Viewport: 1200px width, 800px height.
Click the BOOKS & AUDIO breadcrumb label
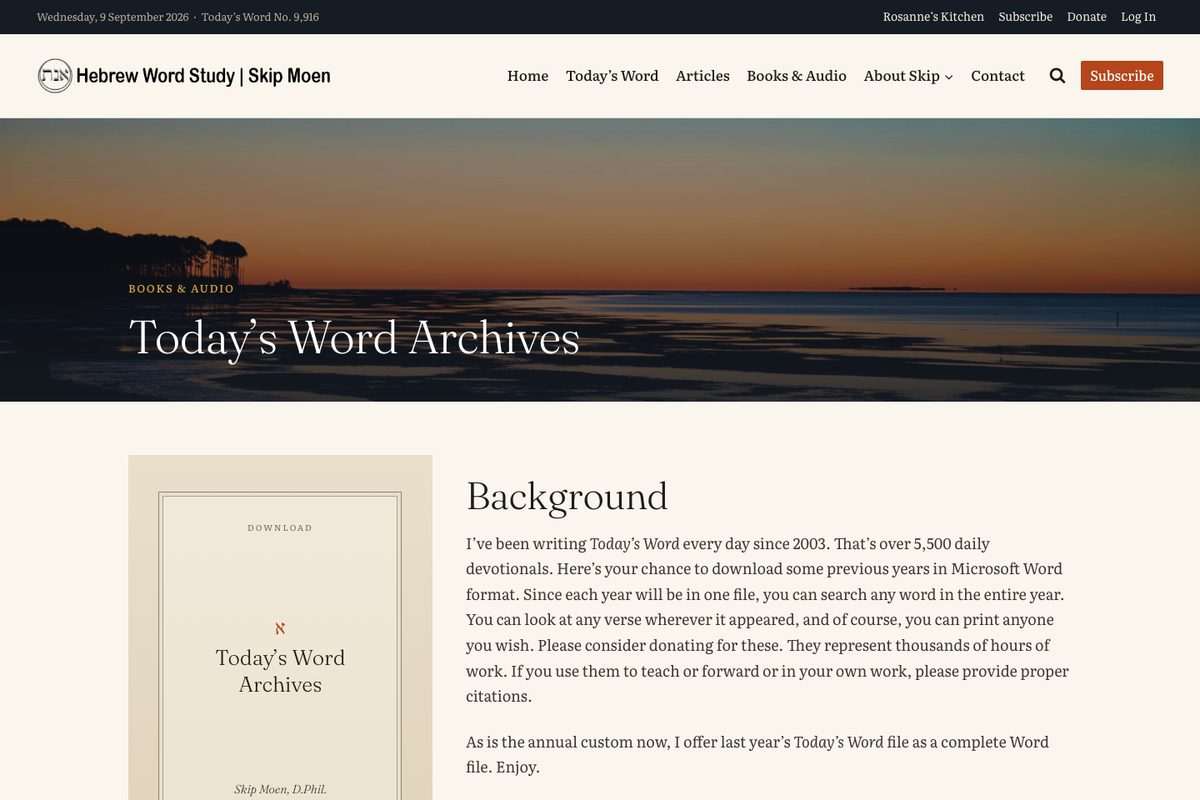[x=181, y=288]
